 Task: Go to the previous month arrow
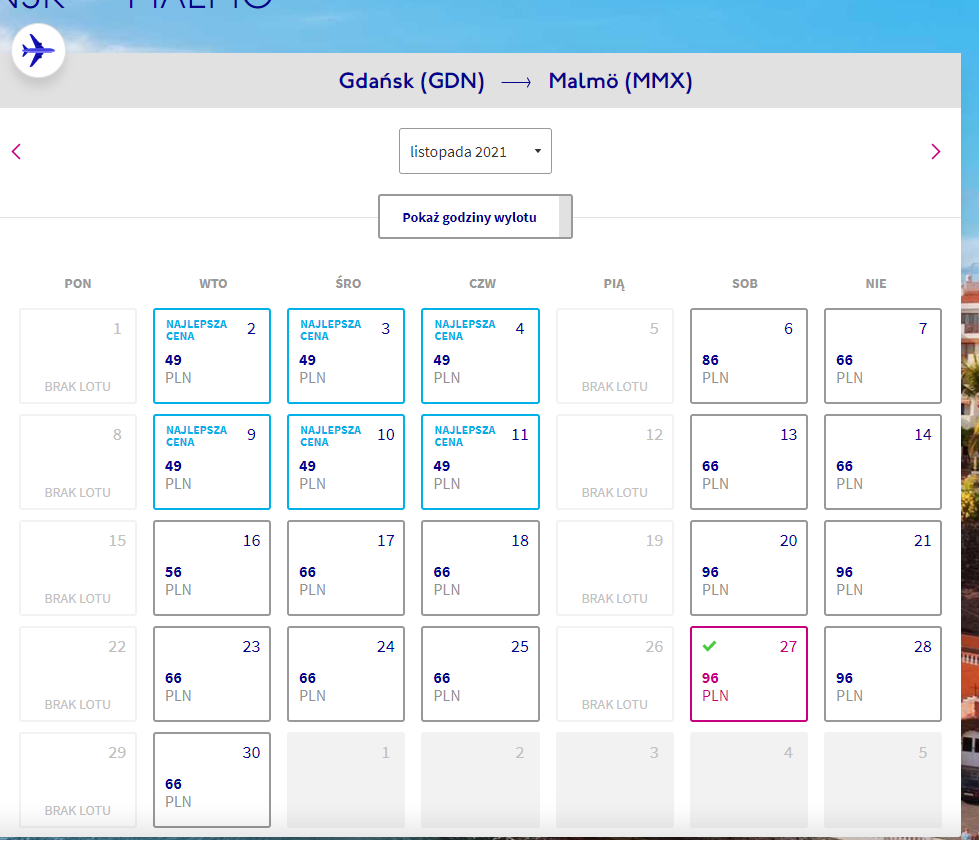pos(17,152)
